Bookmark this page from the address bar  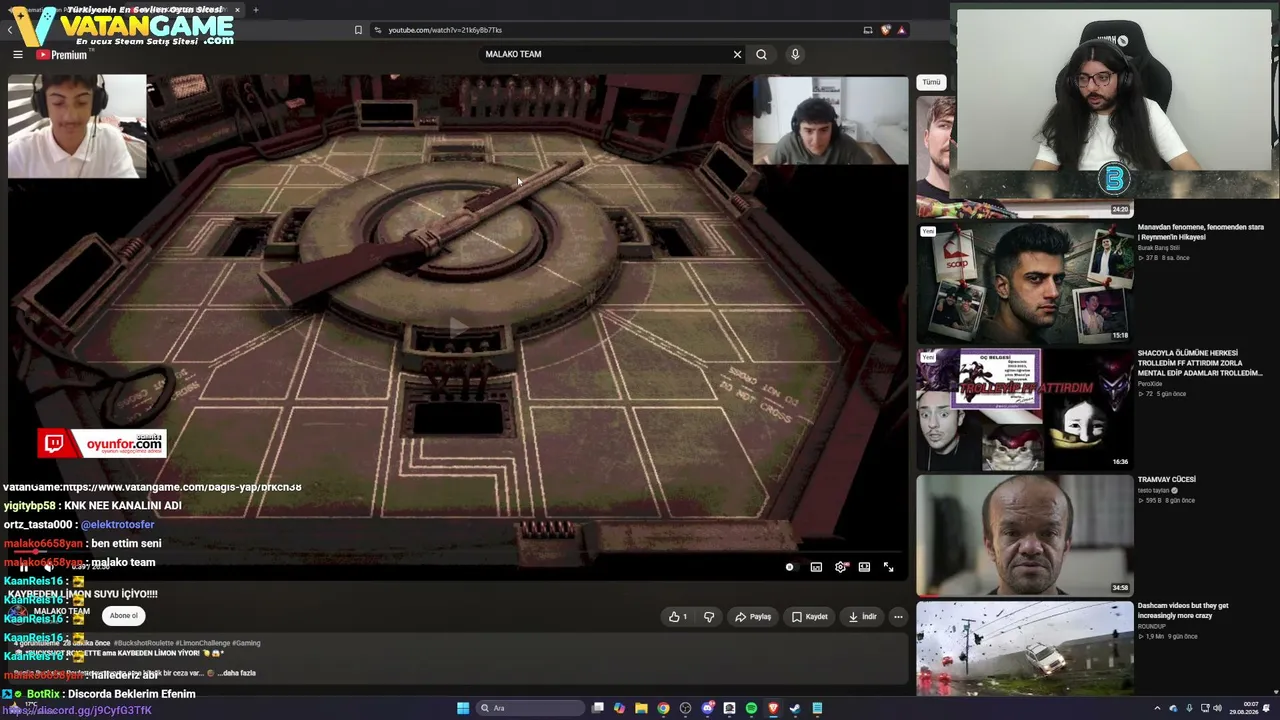click(x=358, y=30)
